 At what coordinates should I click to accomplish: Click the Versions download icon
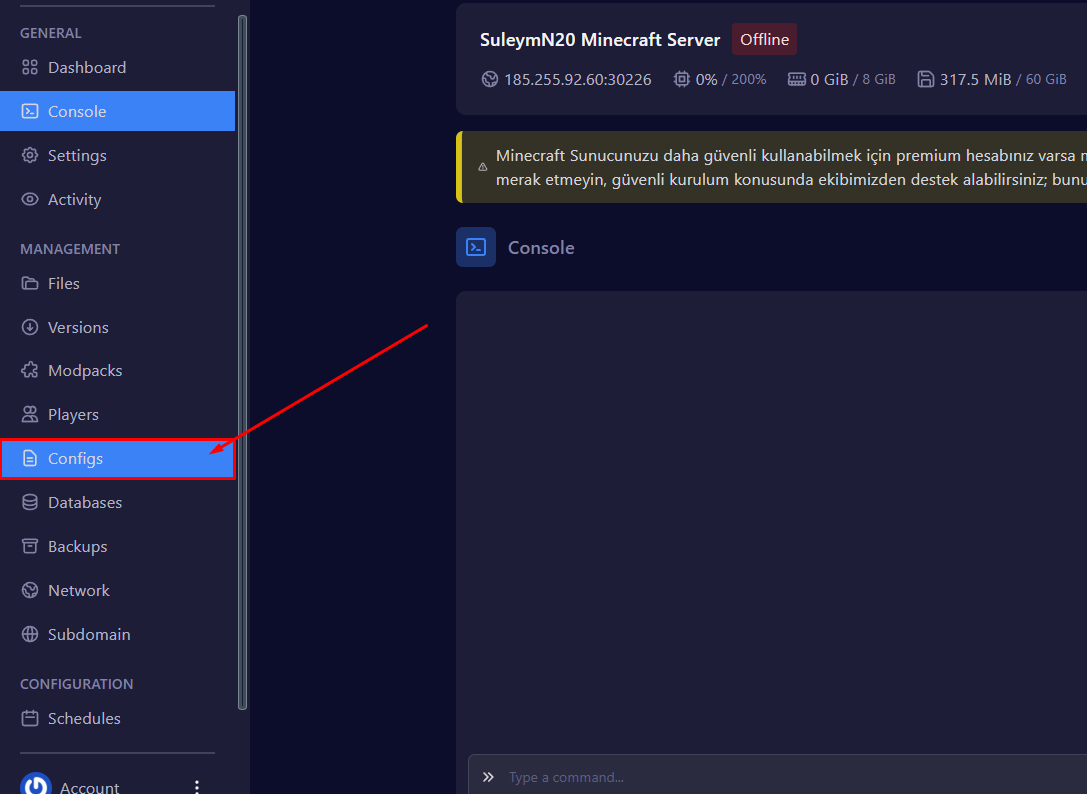pos(30,327)
